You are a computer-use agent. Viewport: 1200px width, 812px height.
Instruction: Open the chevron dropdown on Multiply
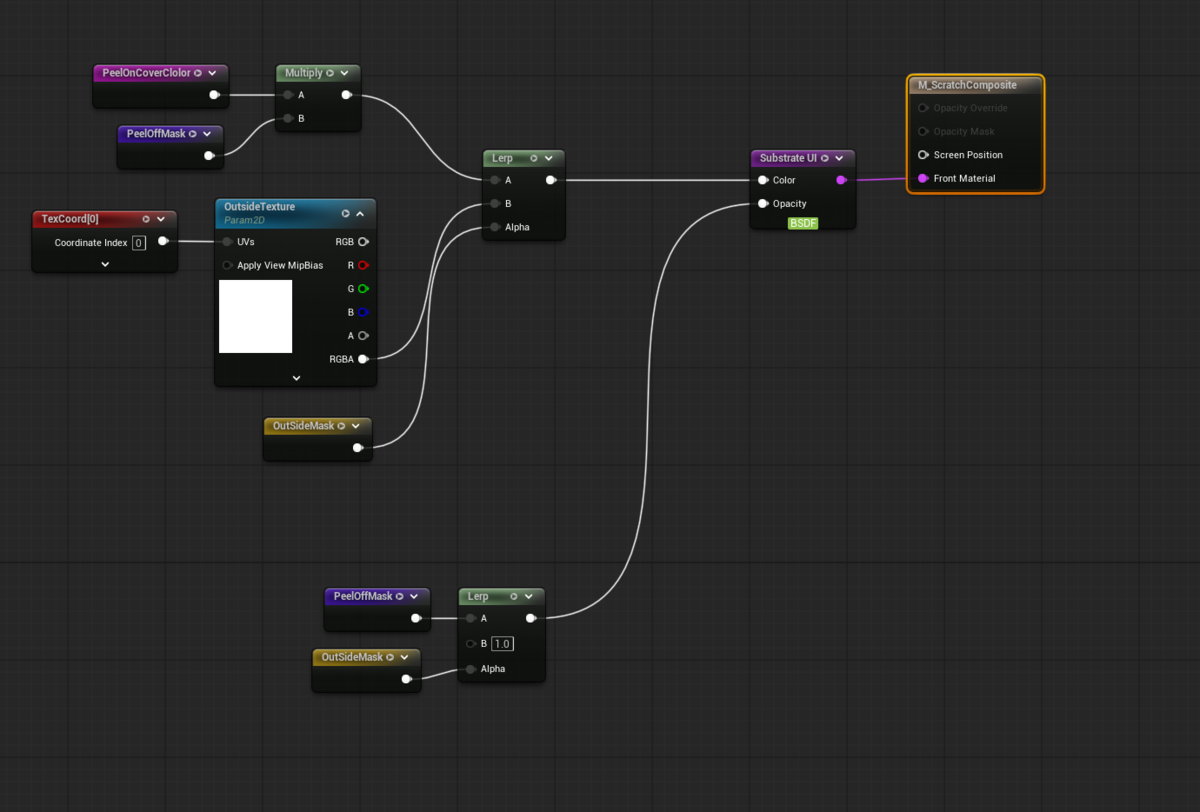344,73
